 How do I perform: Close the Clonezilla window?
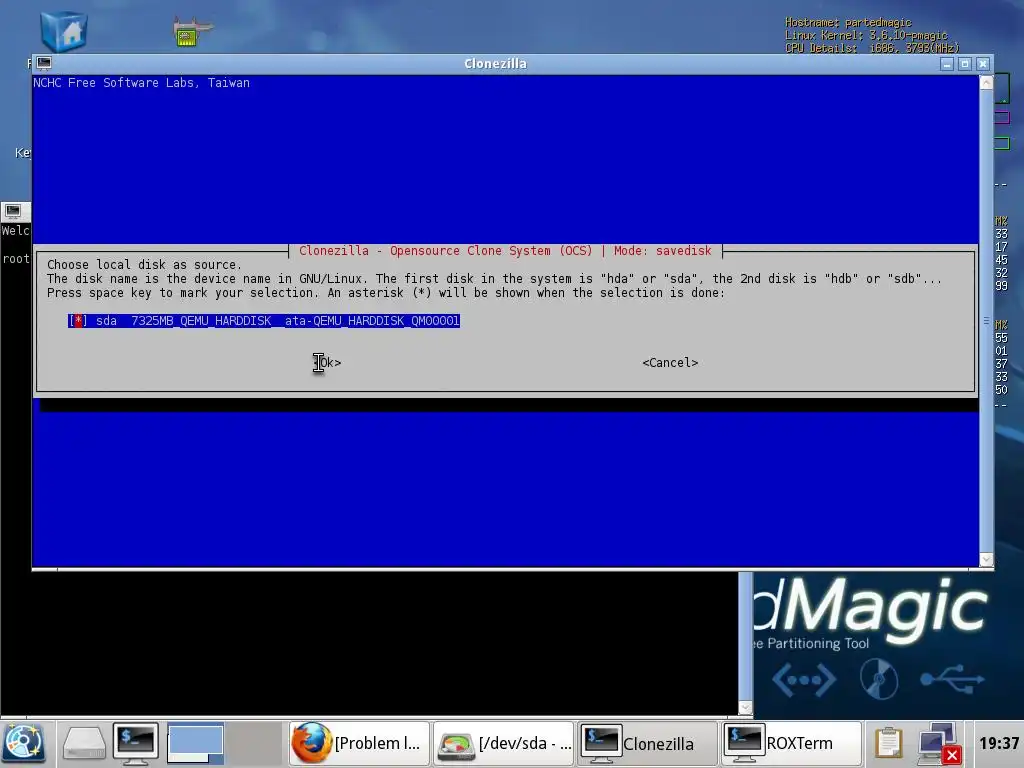click(983, 63)
